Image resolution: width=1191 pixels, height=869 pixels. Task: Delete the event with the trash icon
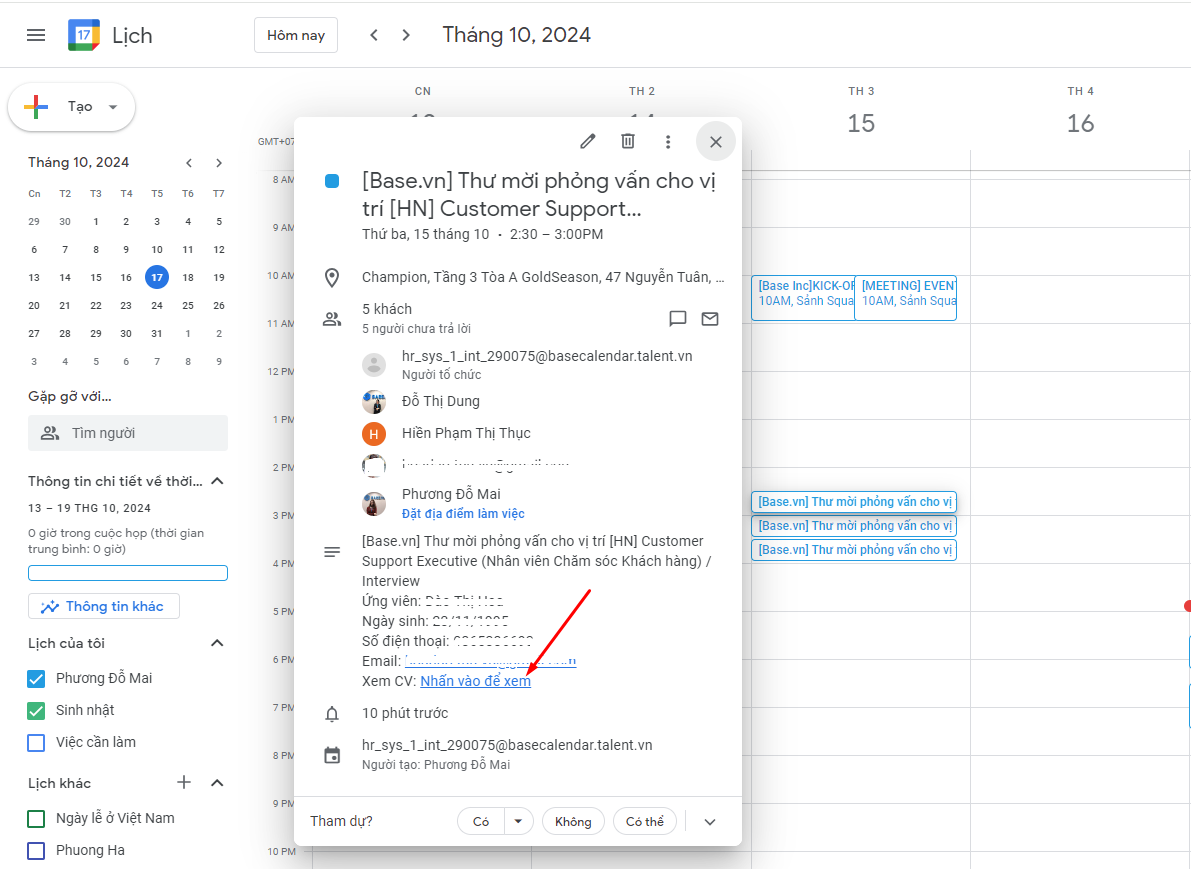pyautogui.click(x=627, y=141)
